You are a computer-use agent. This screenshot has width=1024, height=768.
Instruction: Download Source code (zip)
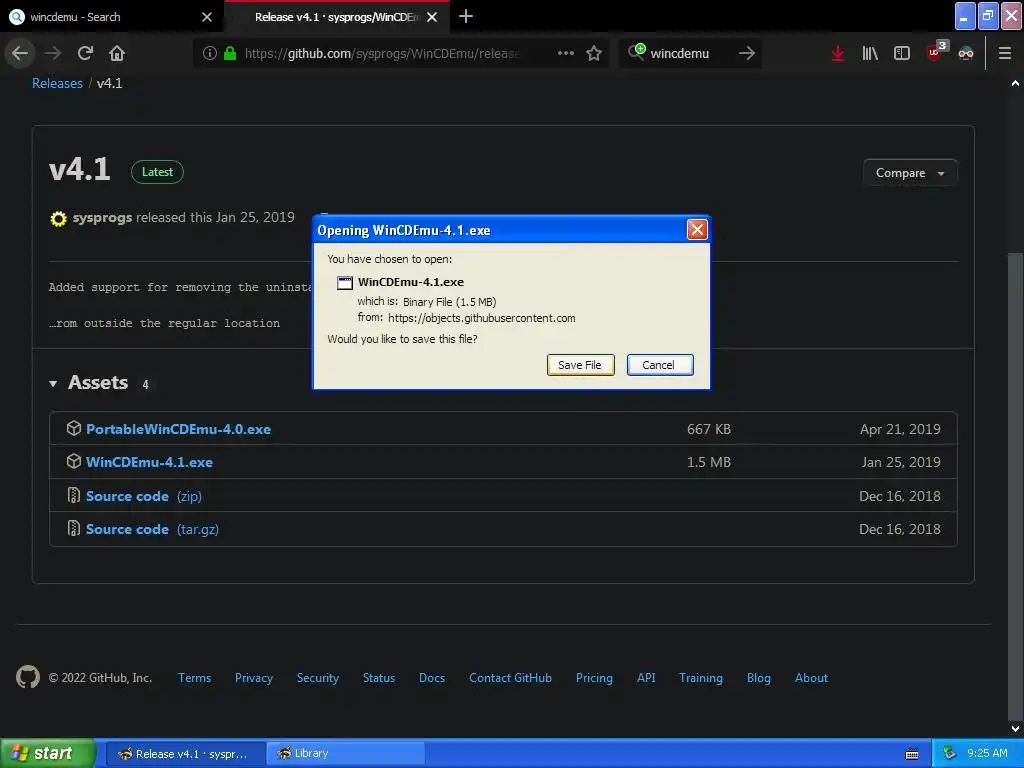(144, 496)
